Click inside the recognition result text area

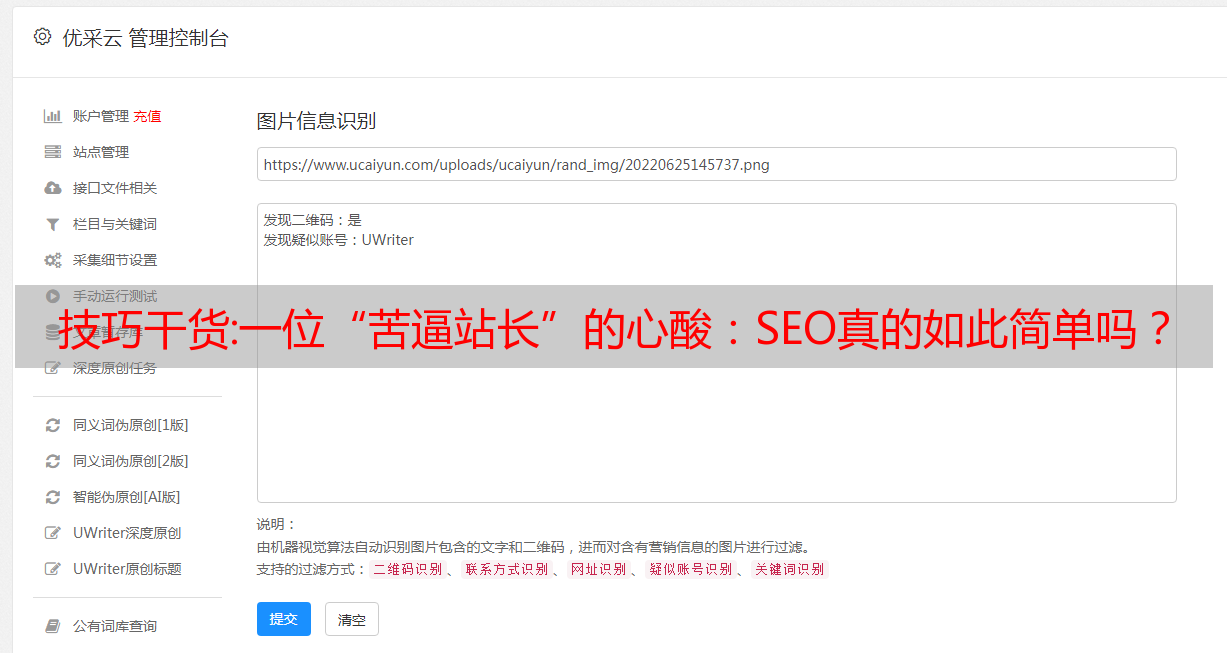click(x=716, y=352)
